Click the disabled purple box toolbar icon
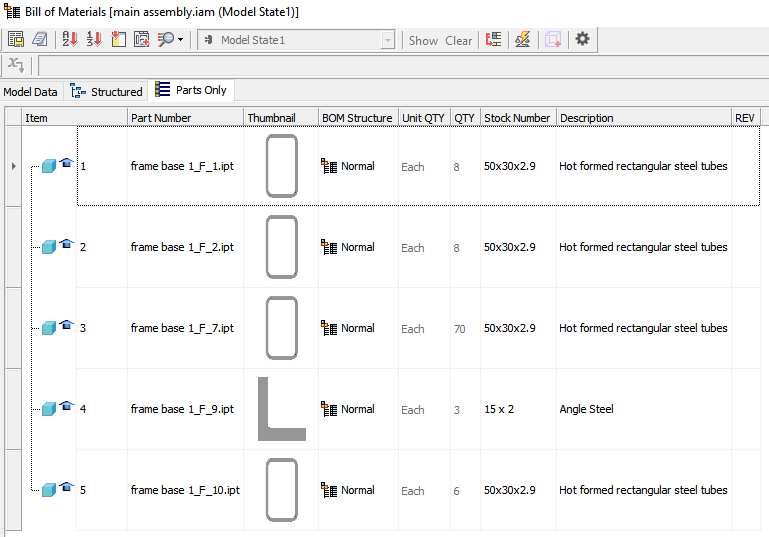The height and width of the screenshot is (537, 769). click(553, 39)
